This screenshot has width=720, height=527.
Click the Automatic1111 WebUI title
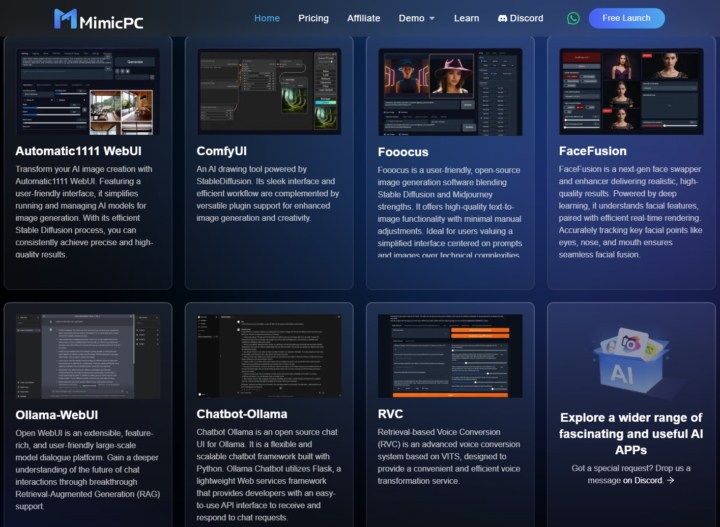(x=79, y=151)
